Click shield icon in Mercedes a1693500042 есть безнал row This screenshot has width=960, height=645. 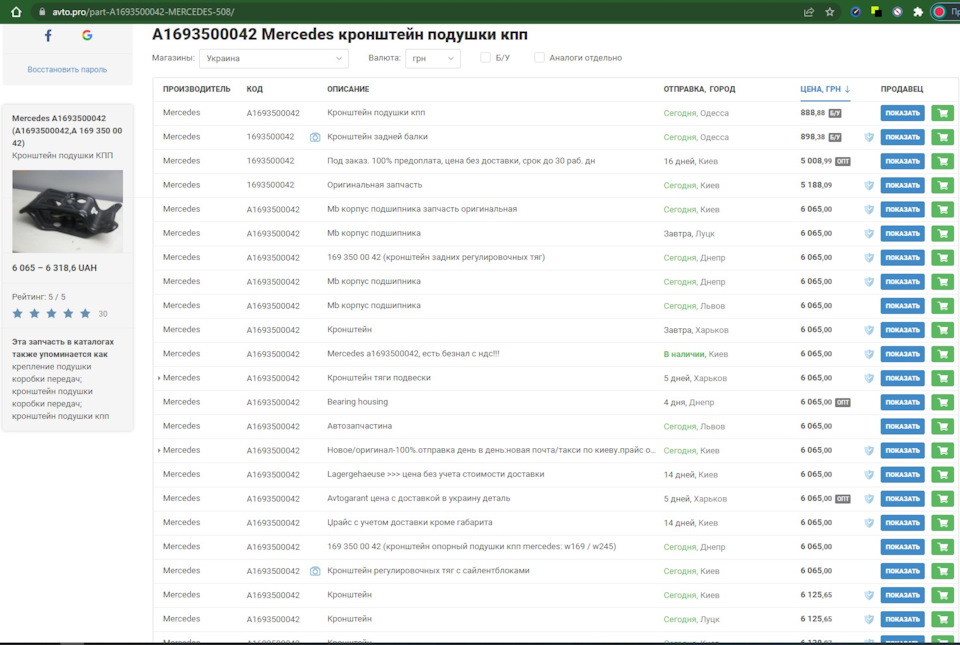point(869,354)
